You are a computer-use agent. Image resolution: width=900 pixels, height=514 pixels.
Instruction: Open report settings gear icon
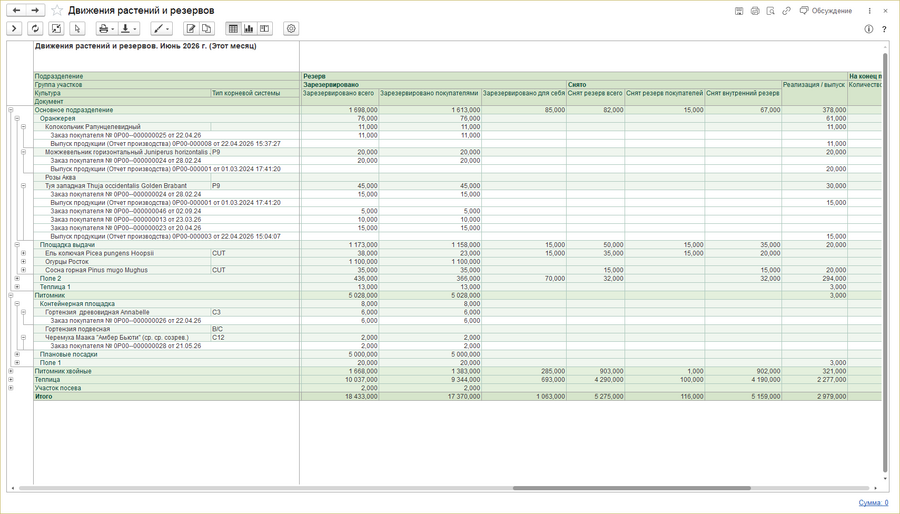(291, 29)
